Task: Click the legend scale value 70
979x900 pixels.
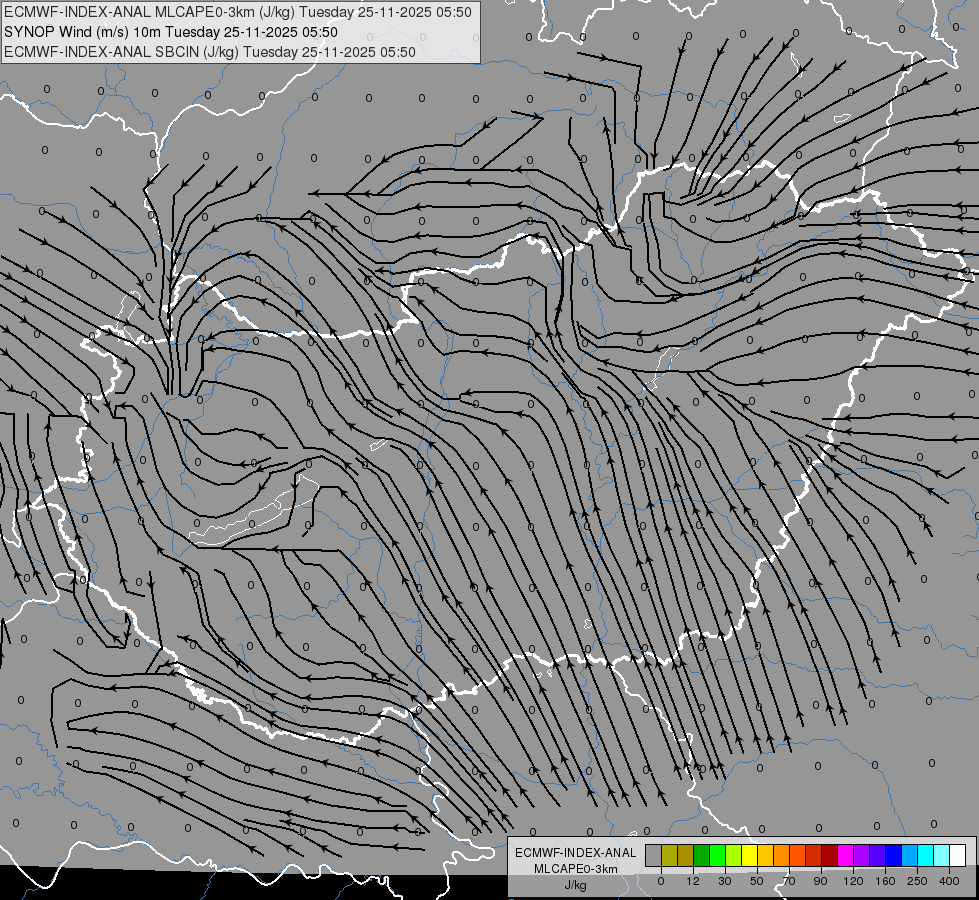Action: point(789,881)
